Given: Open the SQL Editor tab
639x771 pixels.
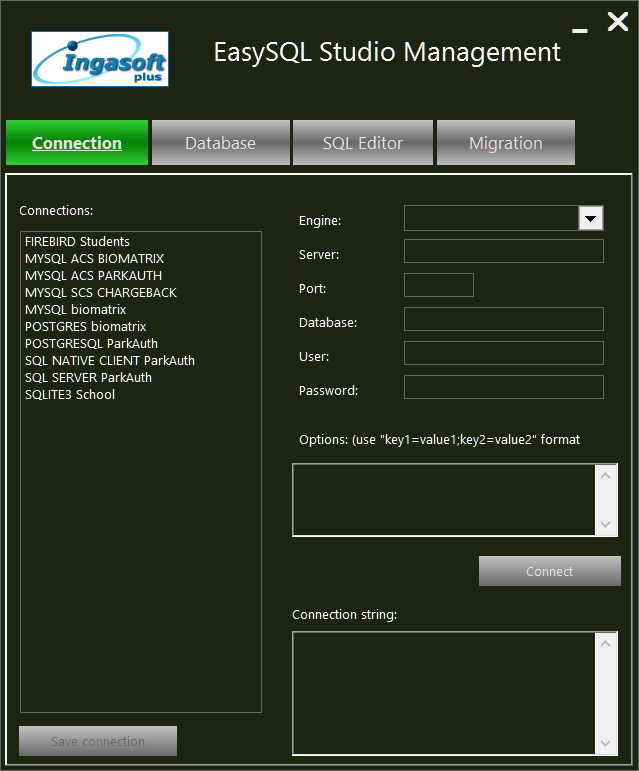Looking at the screenshot, I should (x=362, y=143).
